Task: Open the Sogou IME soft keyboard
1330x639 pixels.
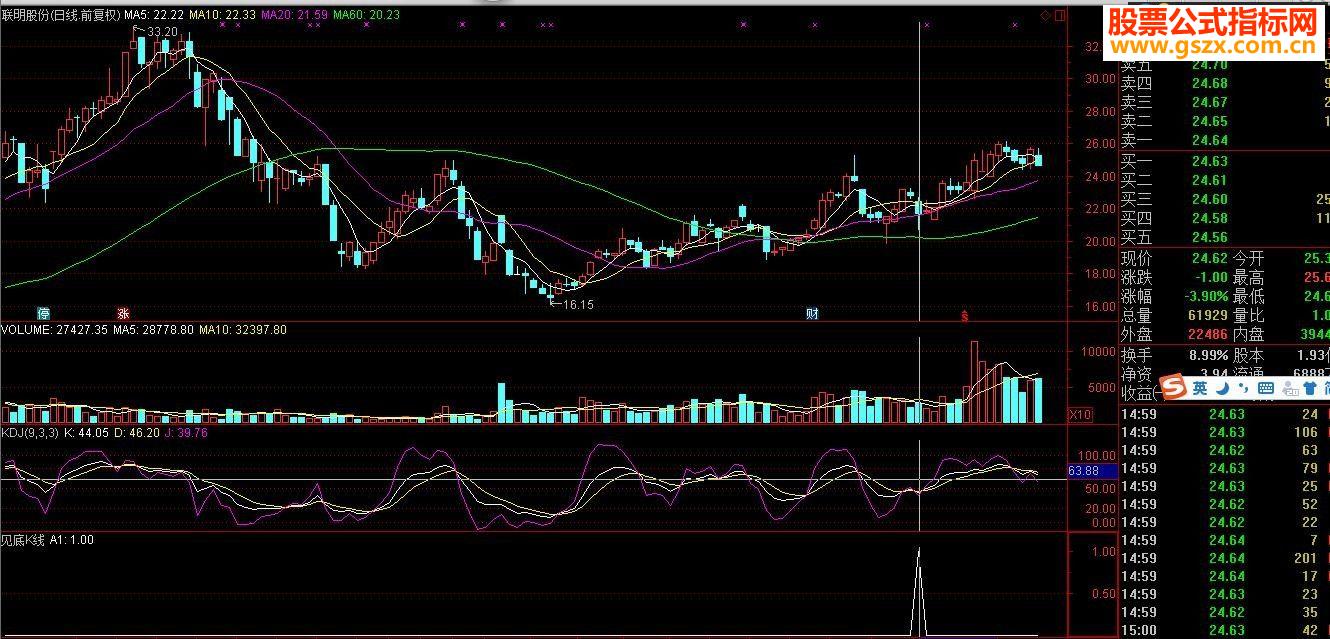Action: pyautogui.click(x=1267, y=388)
